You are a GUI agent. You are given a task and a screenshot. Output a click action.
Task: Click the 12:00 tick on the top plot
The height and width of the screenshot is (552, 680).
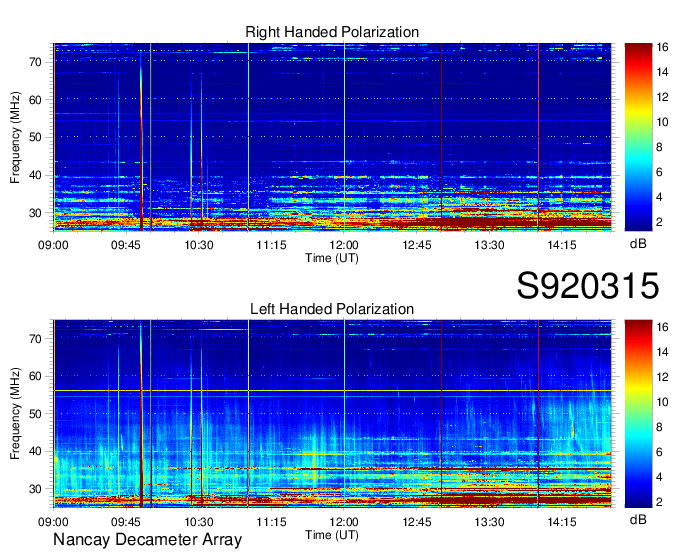point(344,245)
